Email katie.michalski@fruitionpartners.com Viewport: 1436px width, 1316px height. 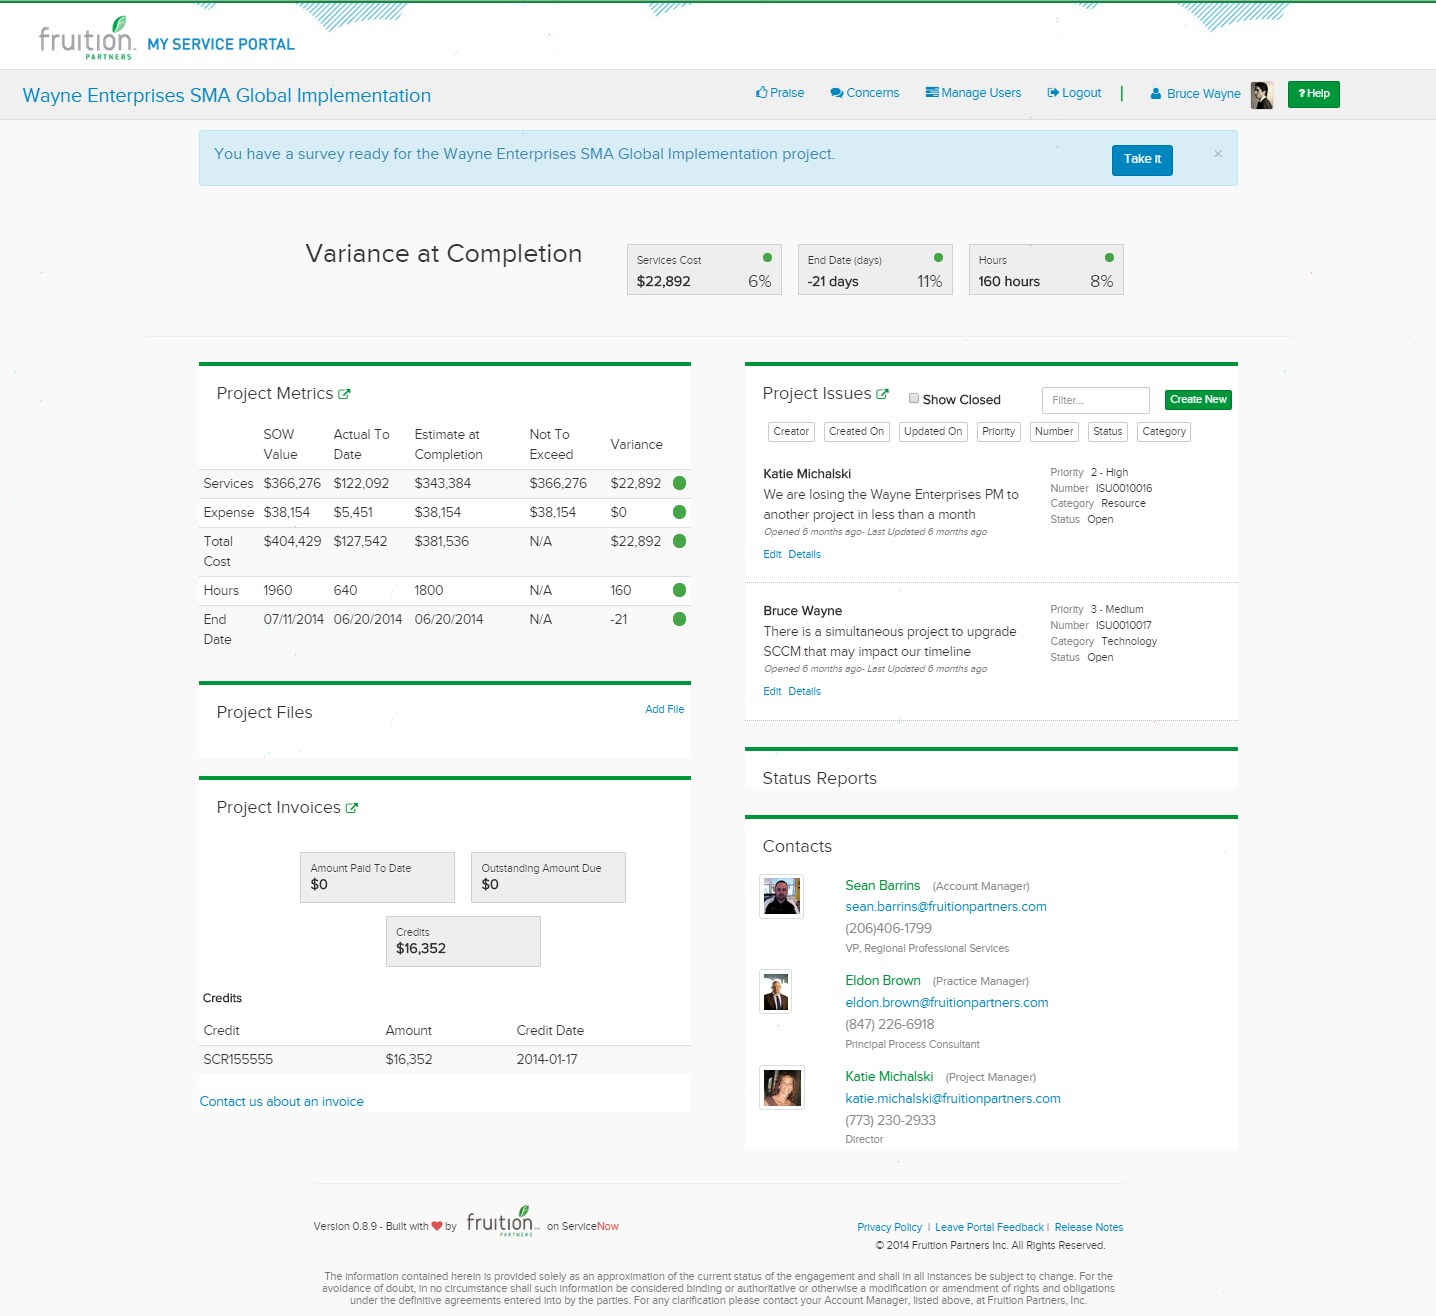point(953,1098)
